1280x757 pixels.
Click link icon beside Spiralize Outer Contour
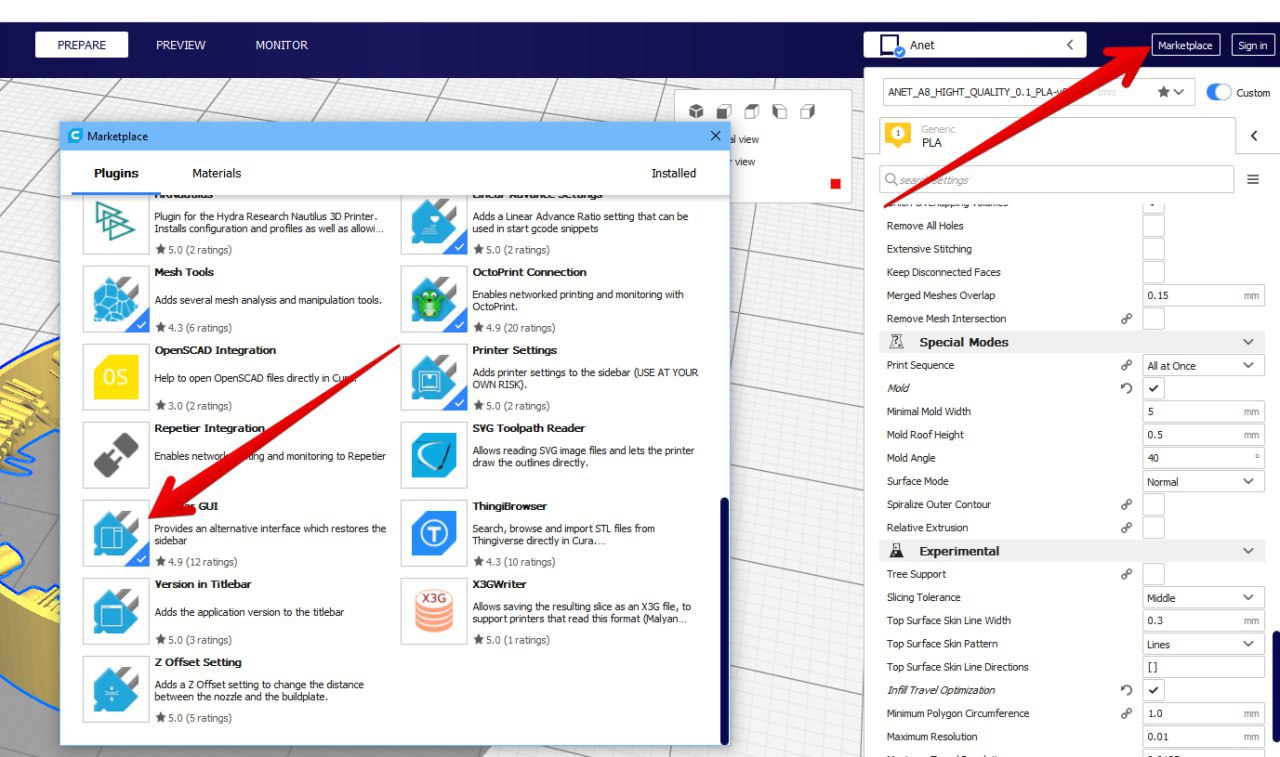coord(1126,505)
